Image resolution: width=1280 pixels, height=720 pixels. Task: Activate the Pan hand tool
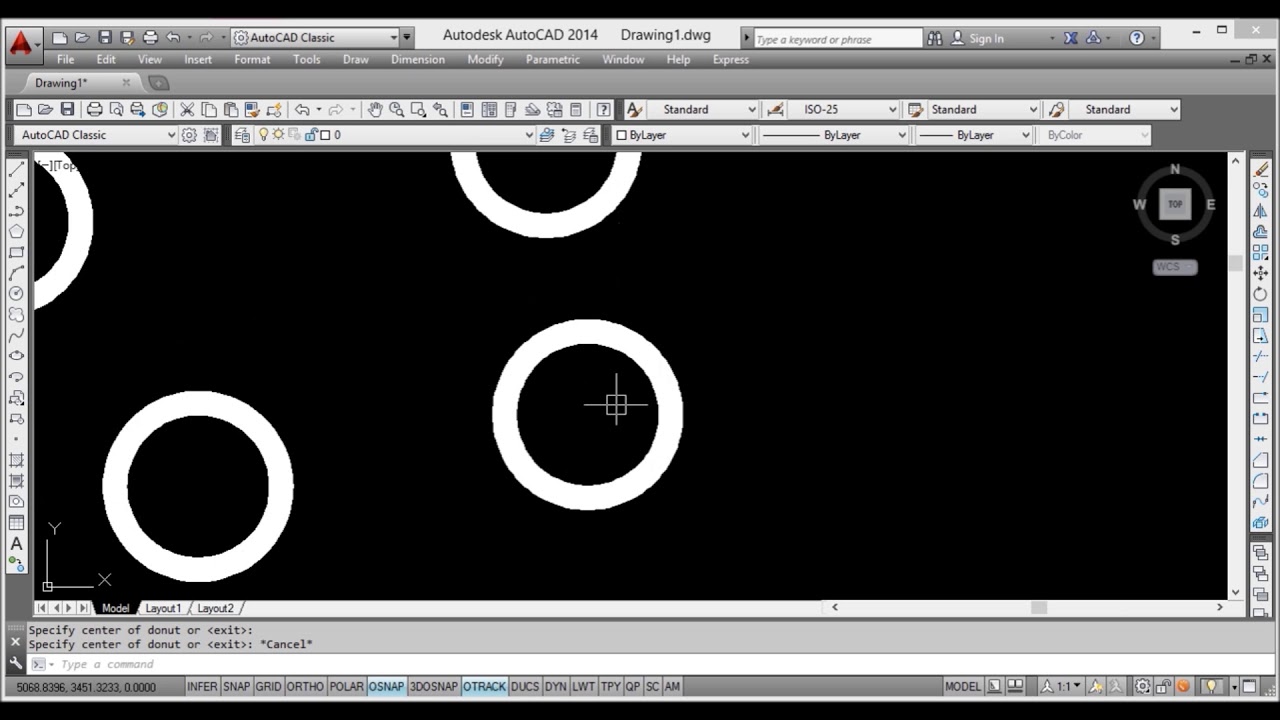(375, 109)
